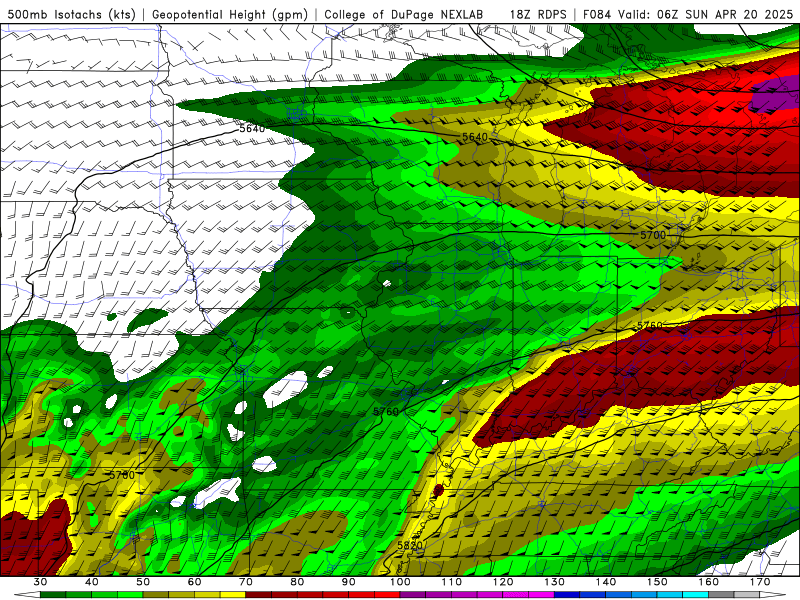Click the 50 tick label on the color scale

[143, 582]
